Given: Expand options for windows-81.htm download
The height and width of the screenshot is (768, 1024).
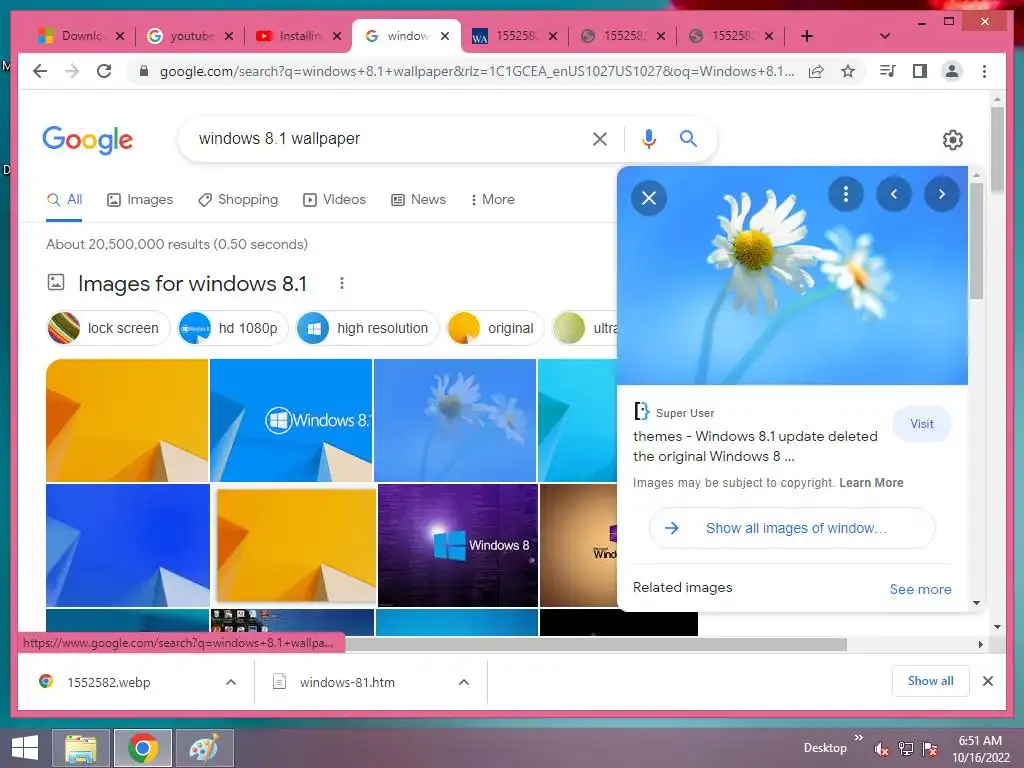Looking at the screenshot, I should [464, 682].
